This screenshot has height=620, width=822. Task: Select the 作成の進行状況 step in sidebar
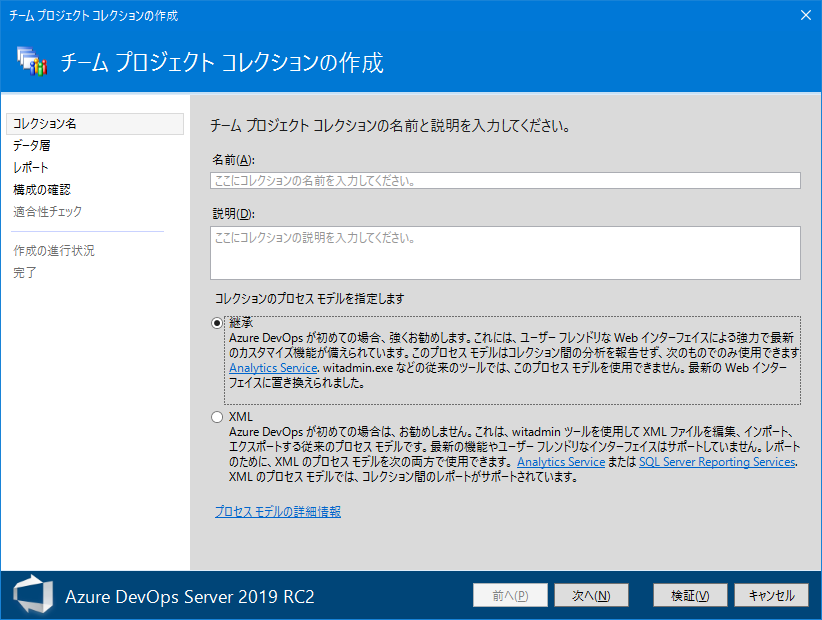coord(54,251)
